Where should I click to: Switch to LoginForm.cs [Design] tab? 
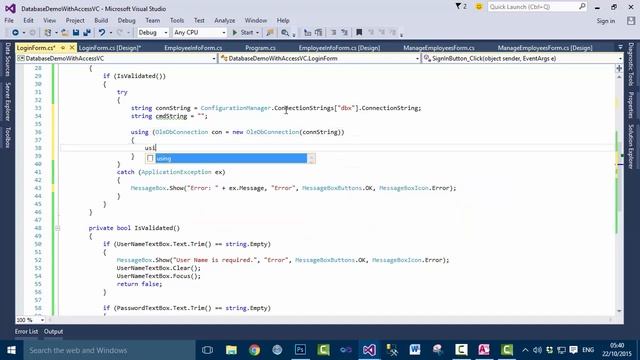110,48
